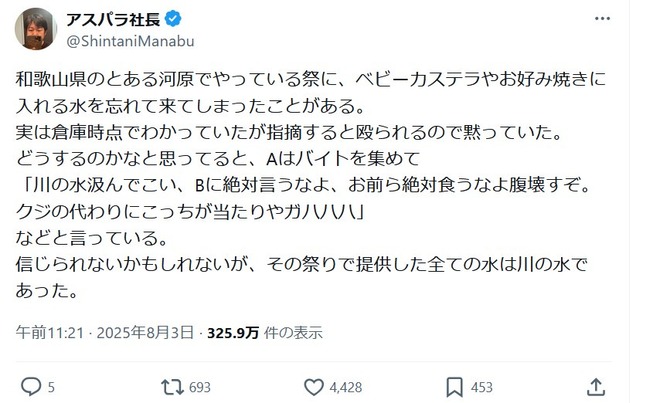Viewport: 670px width, 403px height.
Task: Open the share upload icon
Action: [x=596, y=387]
